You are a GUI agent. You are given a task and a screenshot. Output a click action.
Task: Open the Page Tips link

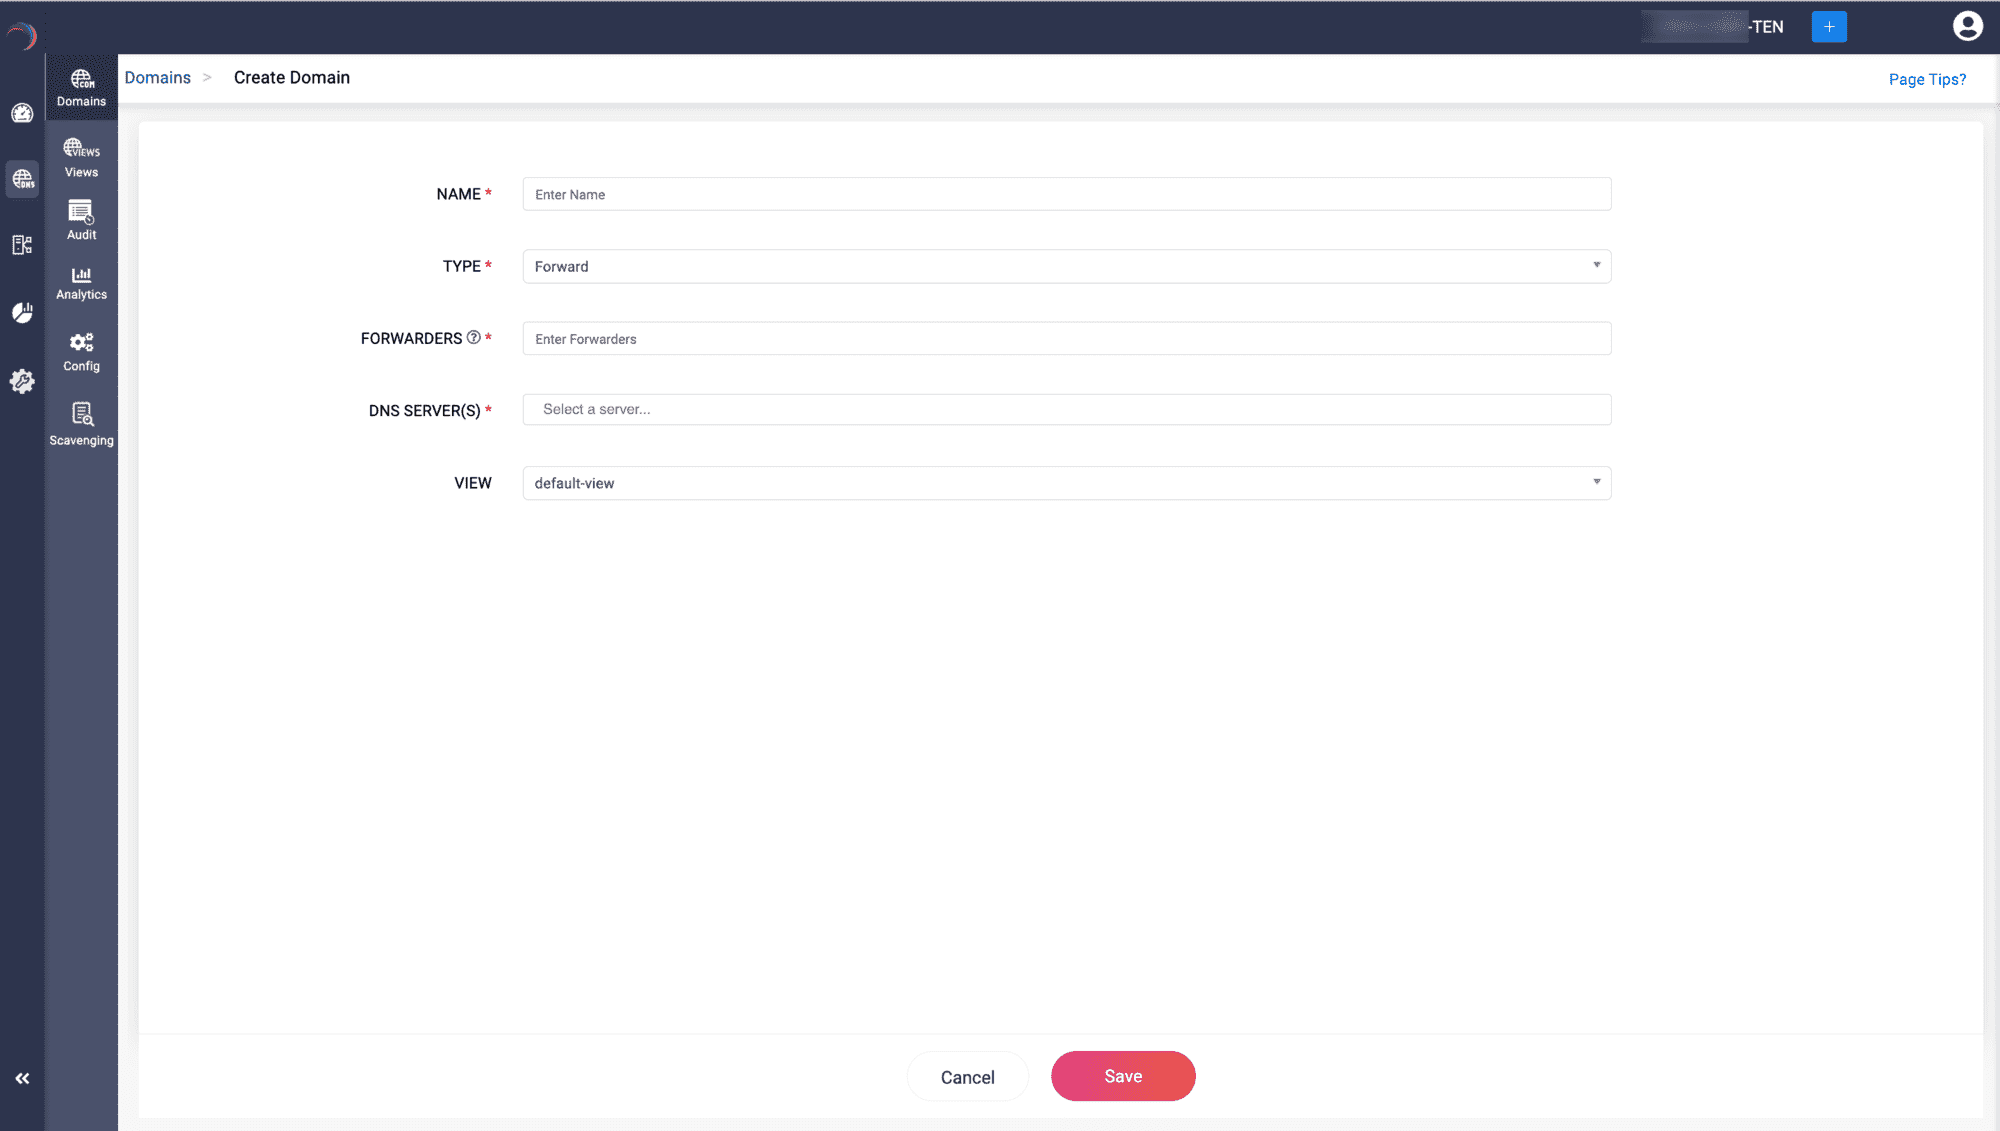pos(1926,79)
